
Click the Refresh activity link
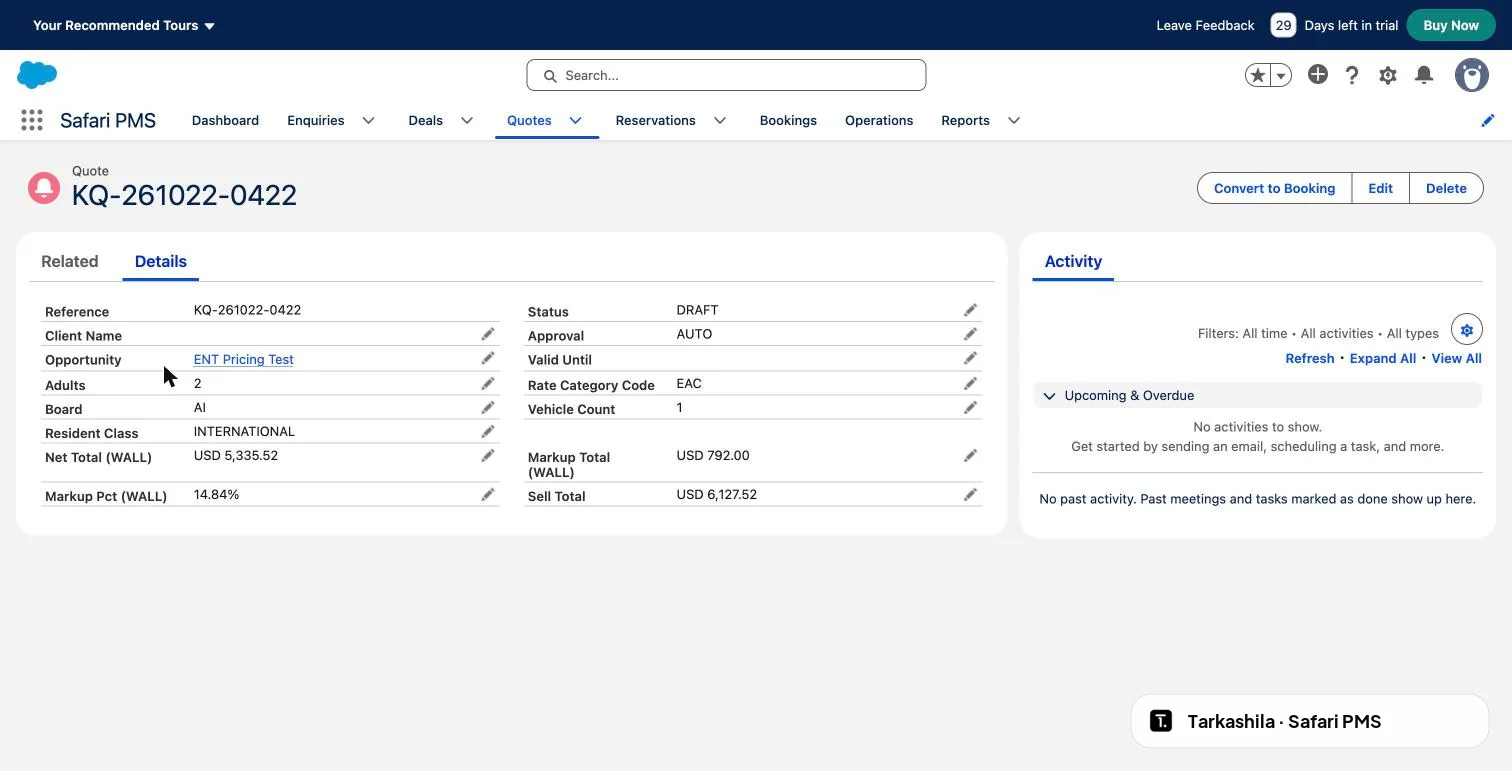(x=1310, y=358)
